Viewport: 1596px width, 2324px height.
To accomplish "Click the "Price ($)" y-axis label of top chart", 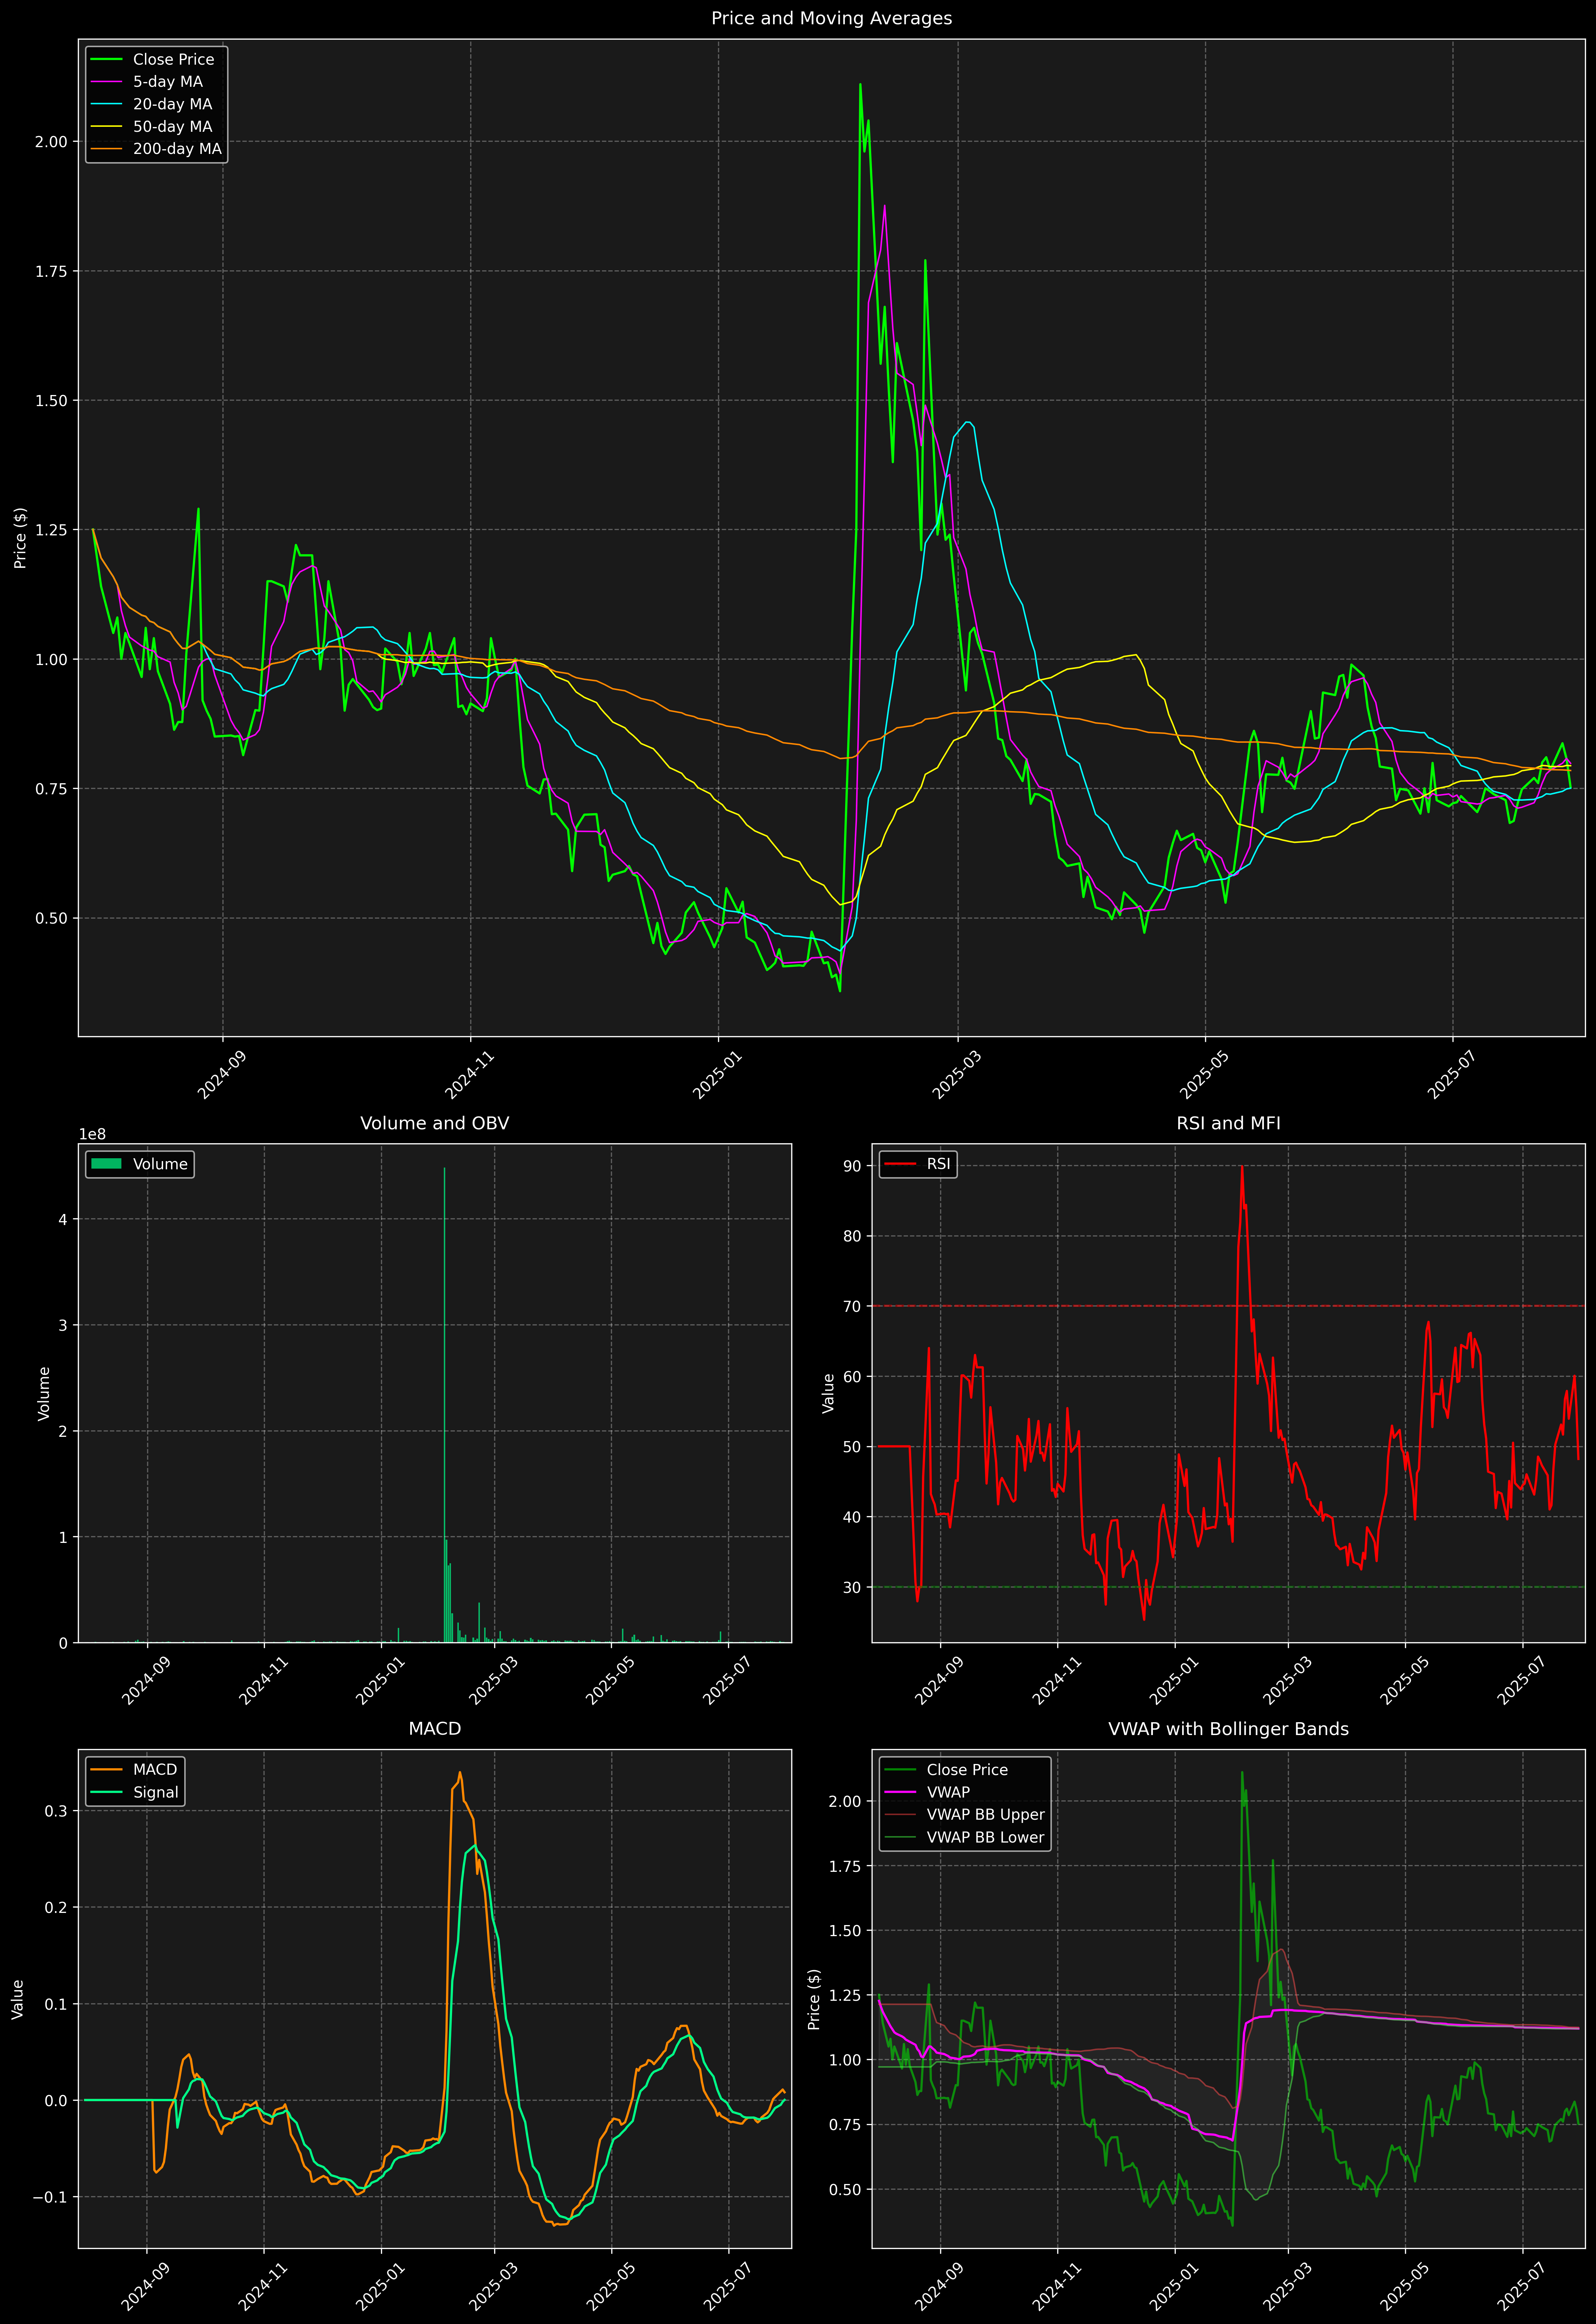I will (20, 538).
